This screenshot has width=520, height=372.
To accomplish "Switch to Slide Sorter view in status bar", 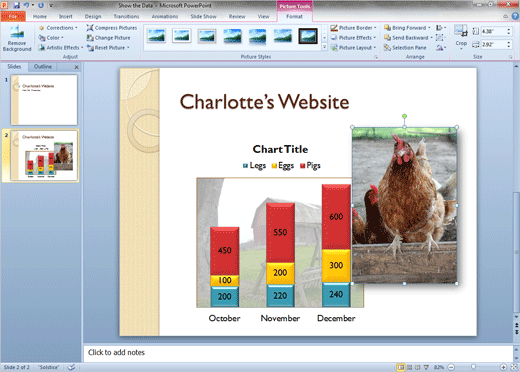I will point(409,367).
